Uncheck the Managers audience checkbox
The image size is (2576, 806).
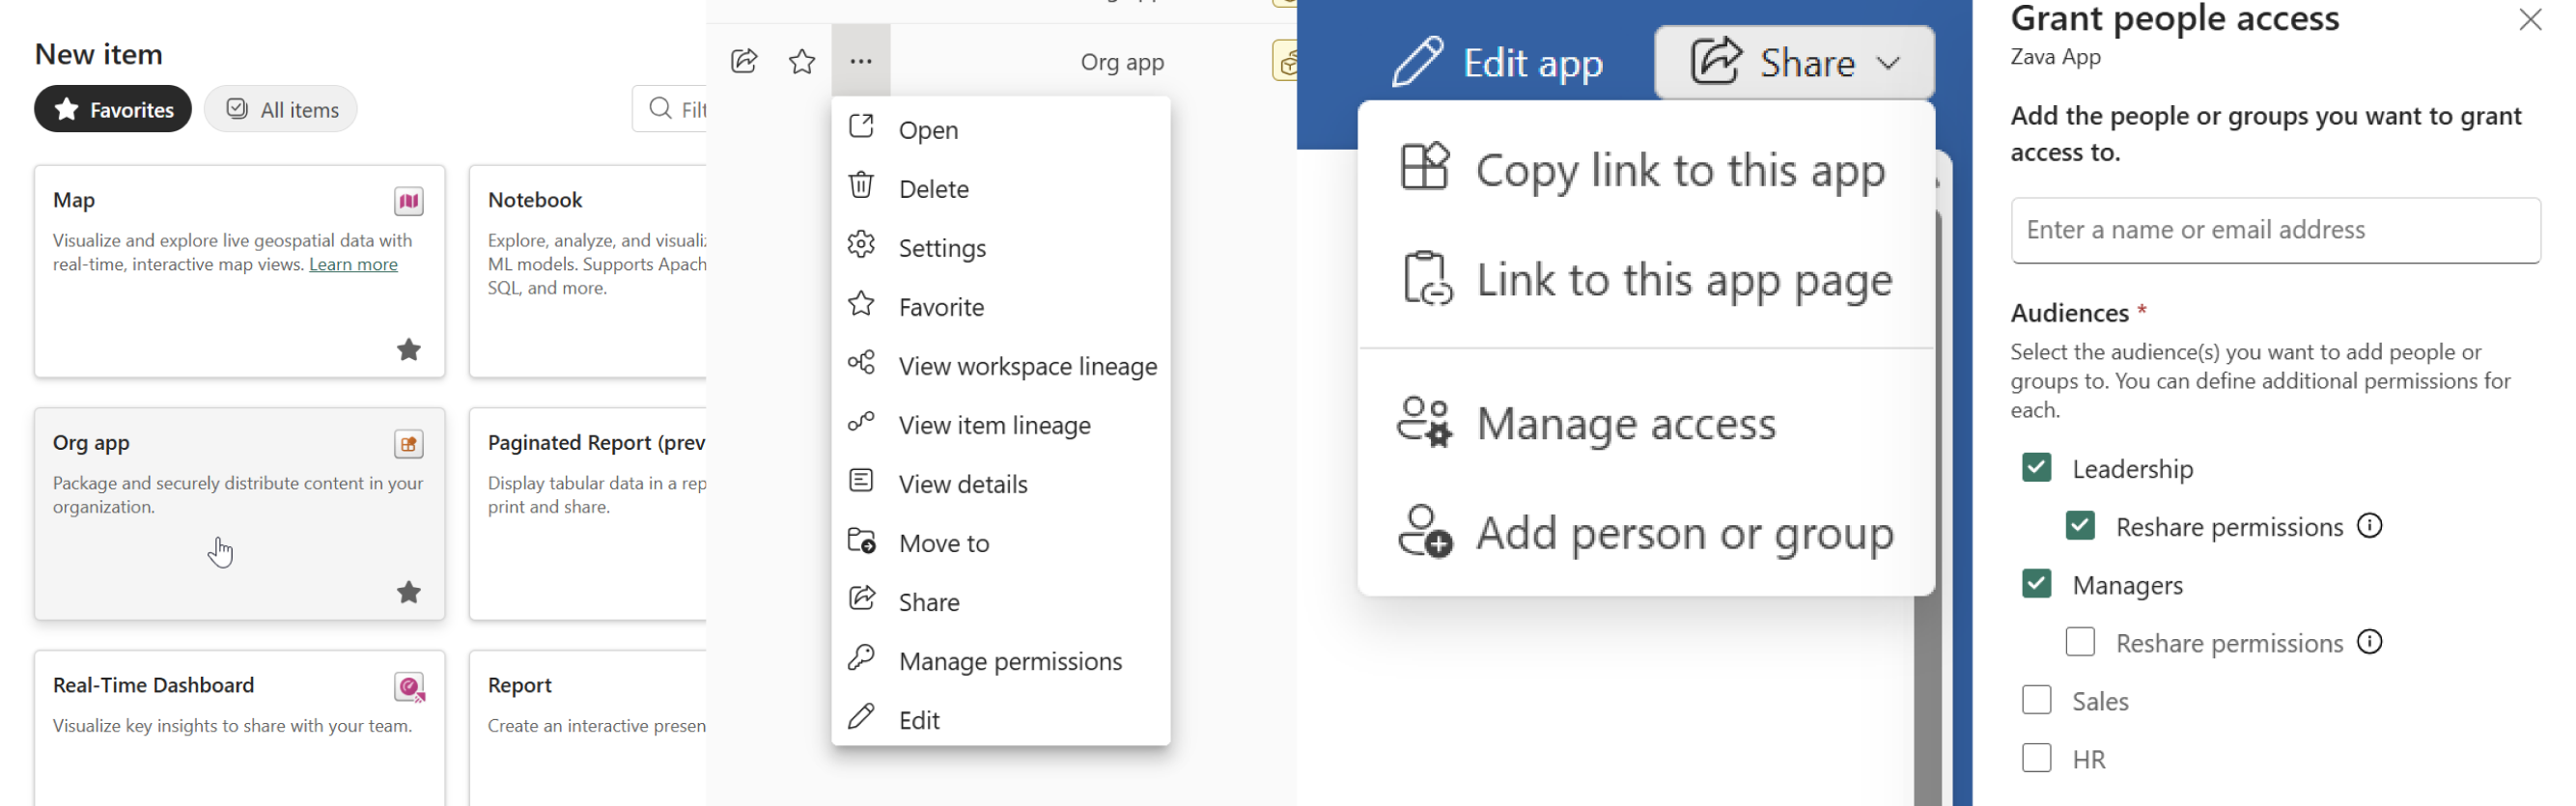pyautogui.click(x=2035, y=584)
